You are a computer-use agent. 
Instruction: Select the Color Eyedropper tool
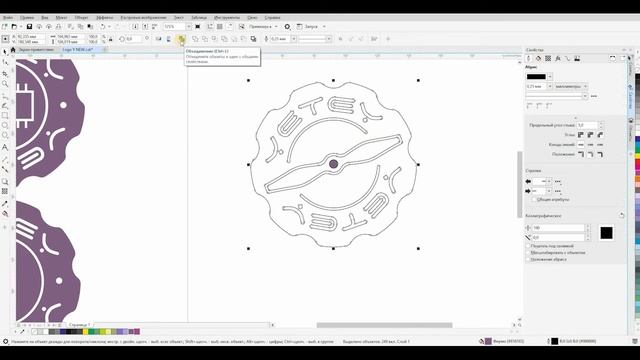(5, 203)
